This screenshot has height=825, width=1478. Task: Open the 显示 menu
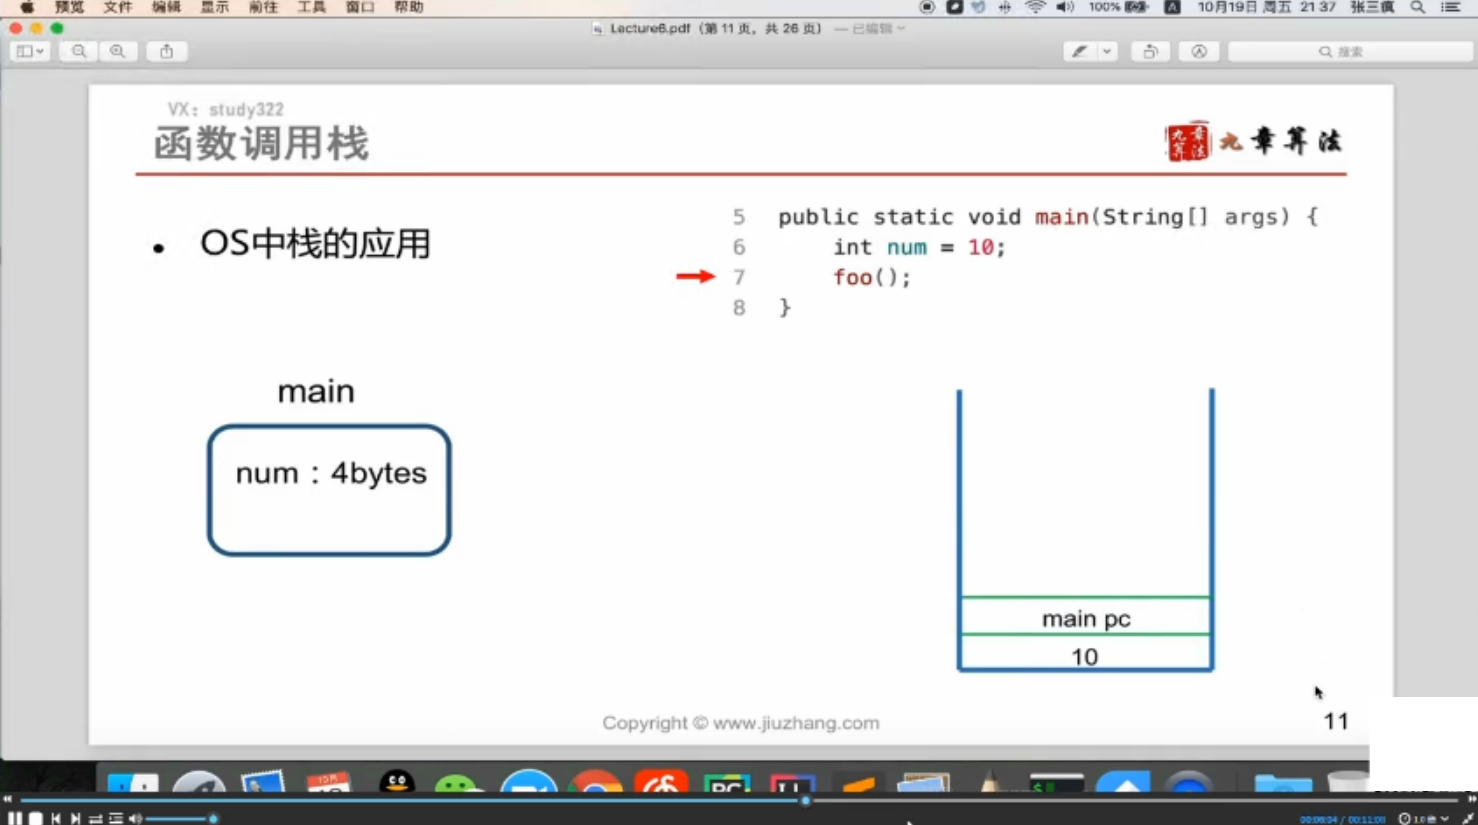(x=213, y=7)
